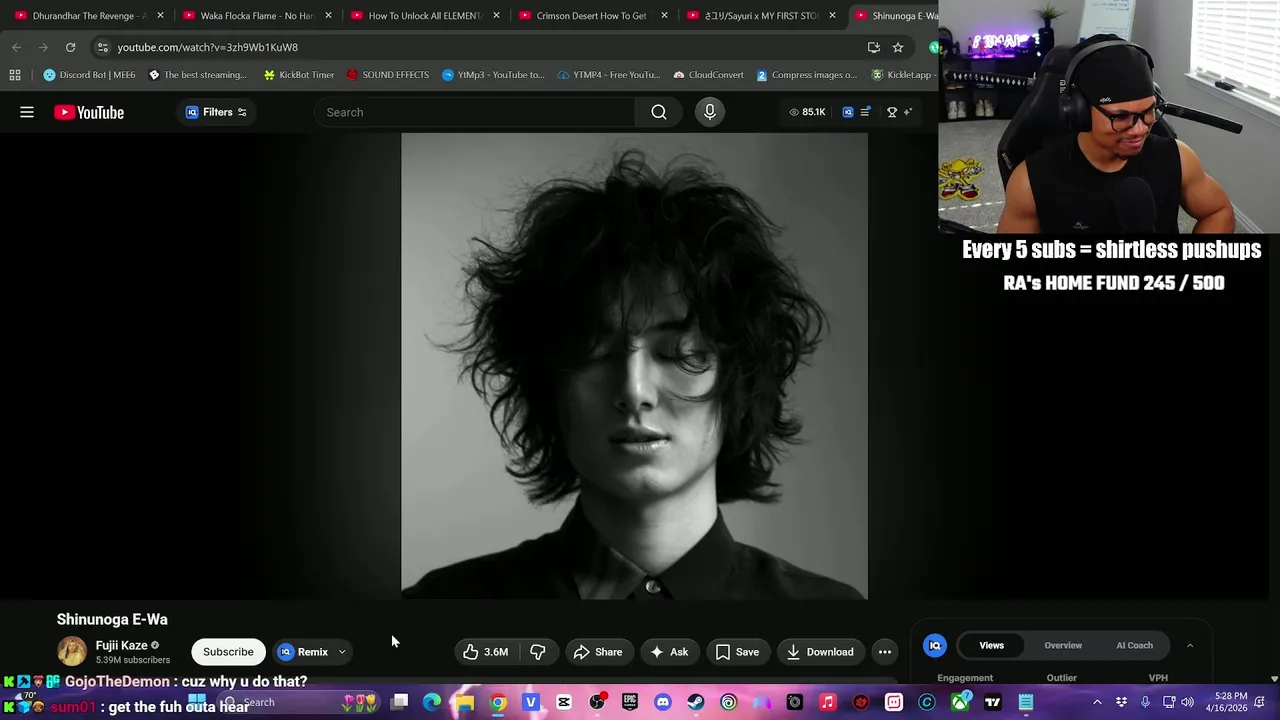Open the Ask AI button
Screen dimensions: 1280x720
(x=669, y=652)
